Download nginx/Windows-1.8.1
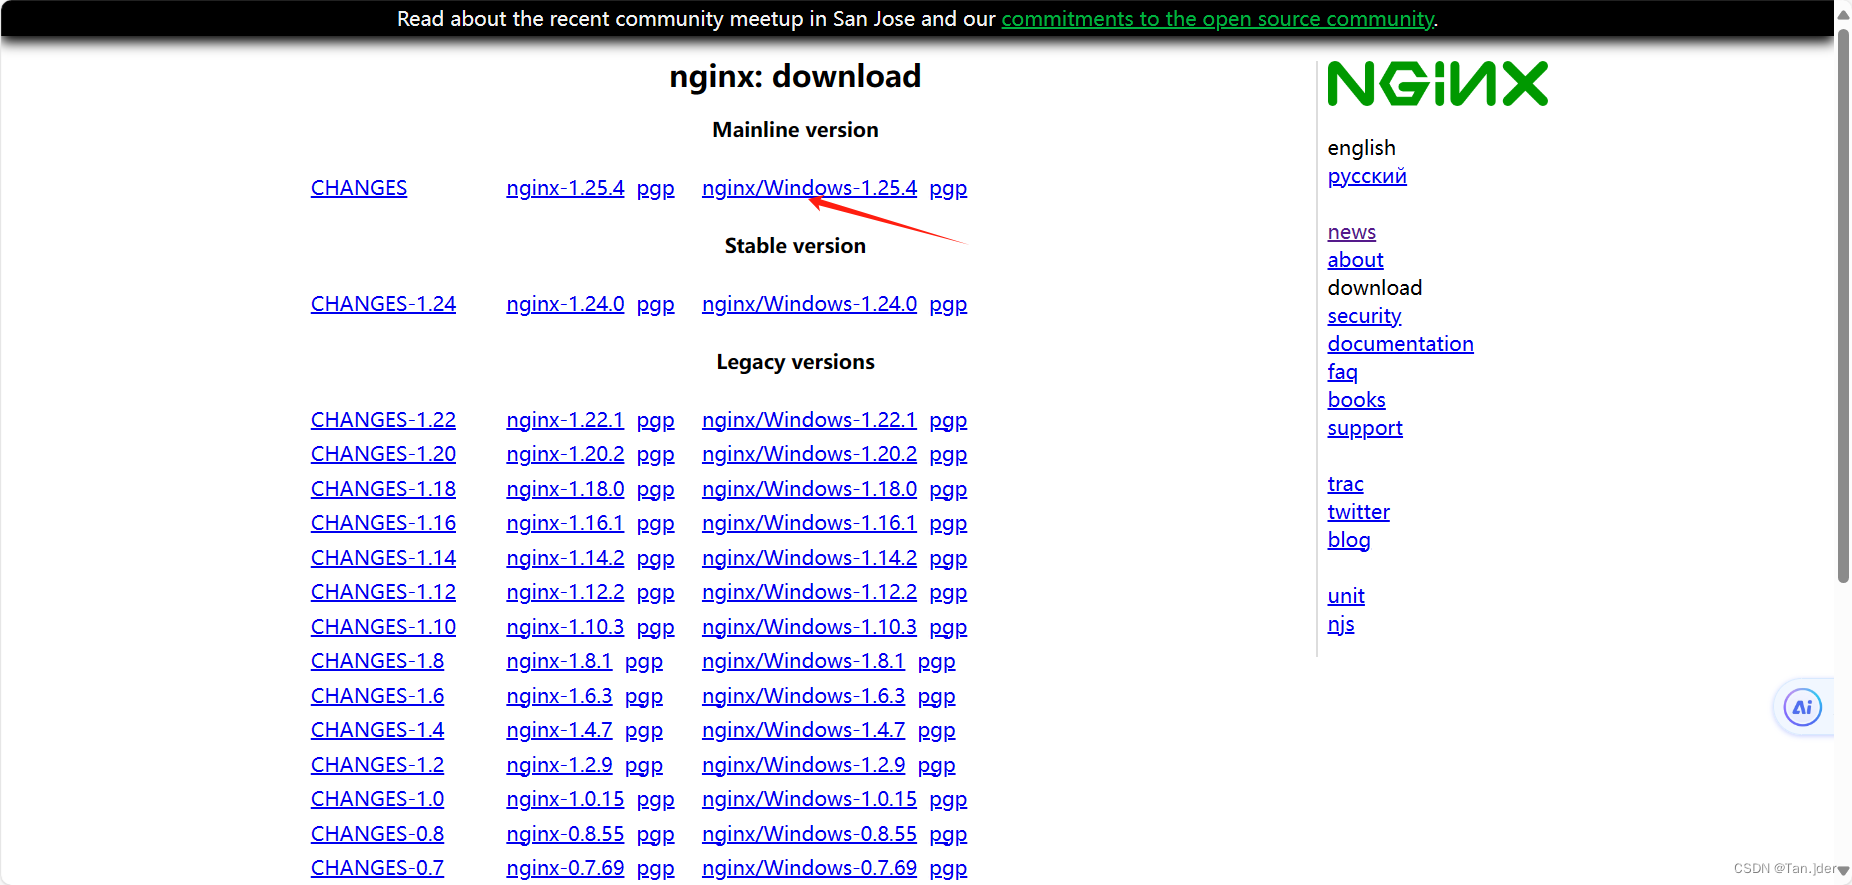The width and height of the screenshot is (1852, 885). pyautogui.click(x=803, y=661)
